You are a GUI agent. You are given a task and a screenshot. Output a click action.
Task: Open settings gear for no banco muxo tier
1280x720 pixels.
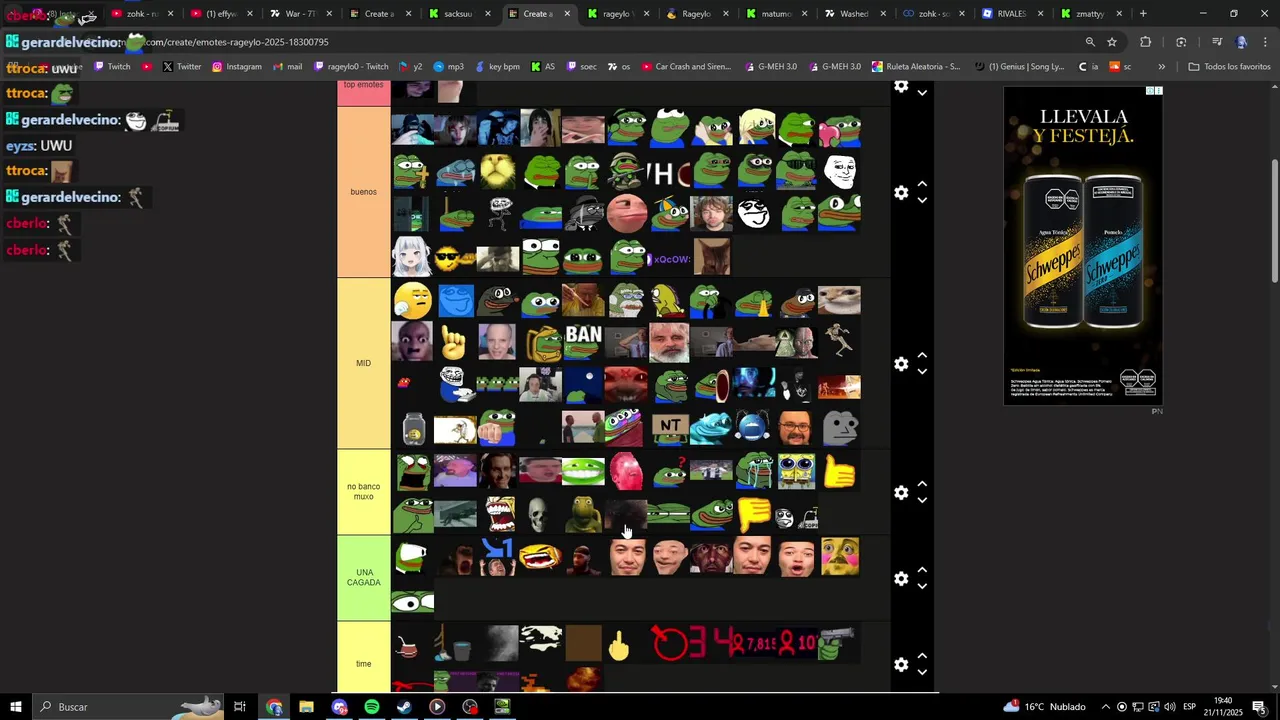tap(901, 492)
